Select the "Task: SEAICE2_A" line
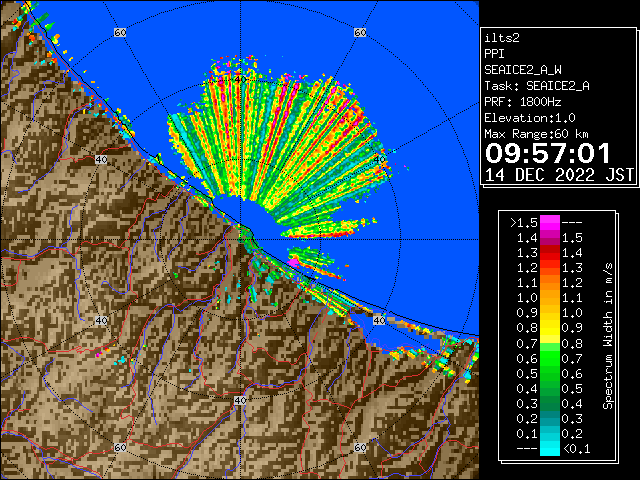Viewport: 640px width, 480px height. click(x=537, y=86)
